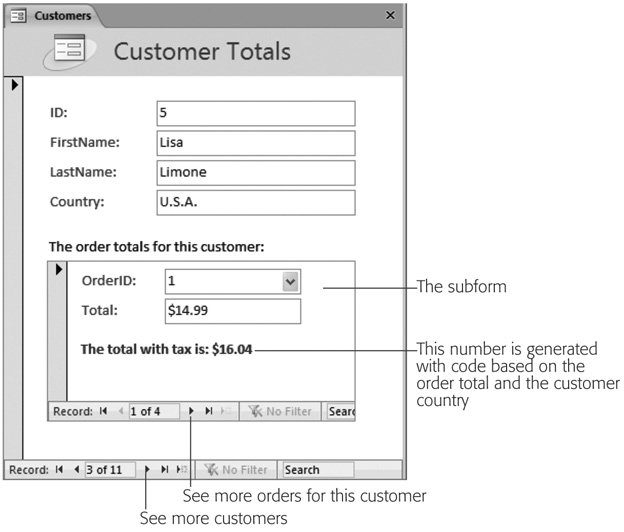The image size is (624, 532).
Task: Click the form logo beside Customer Totals title
Action: click(69, 51)
